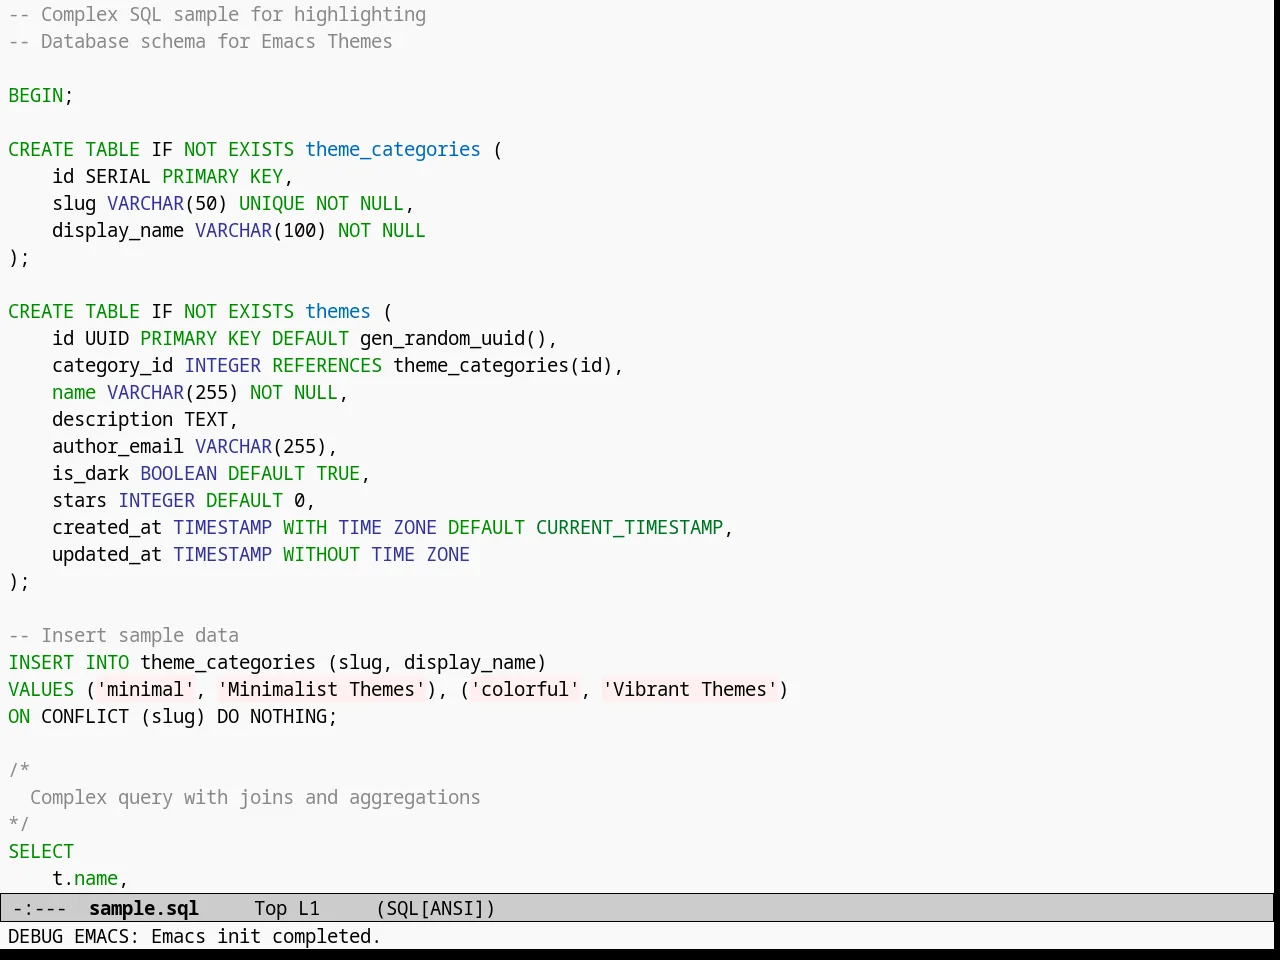1280x960 pixels.
Task: Click the 'Vibrant Themes' string
Action: [690, 689]
